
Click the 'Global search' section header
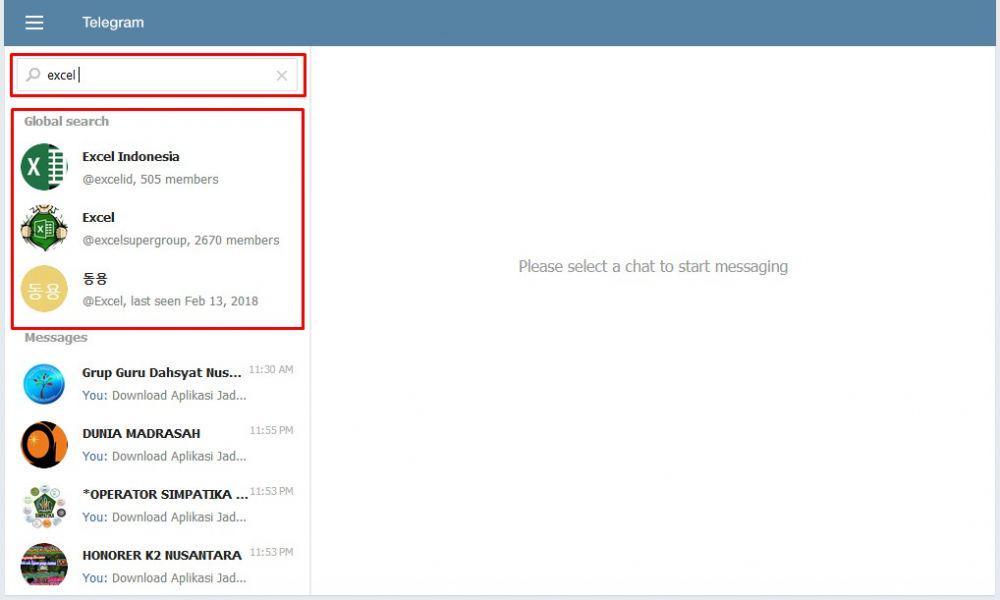tap(66, 121)
